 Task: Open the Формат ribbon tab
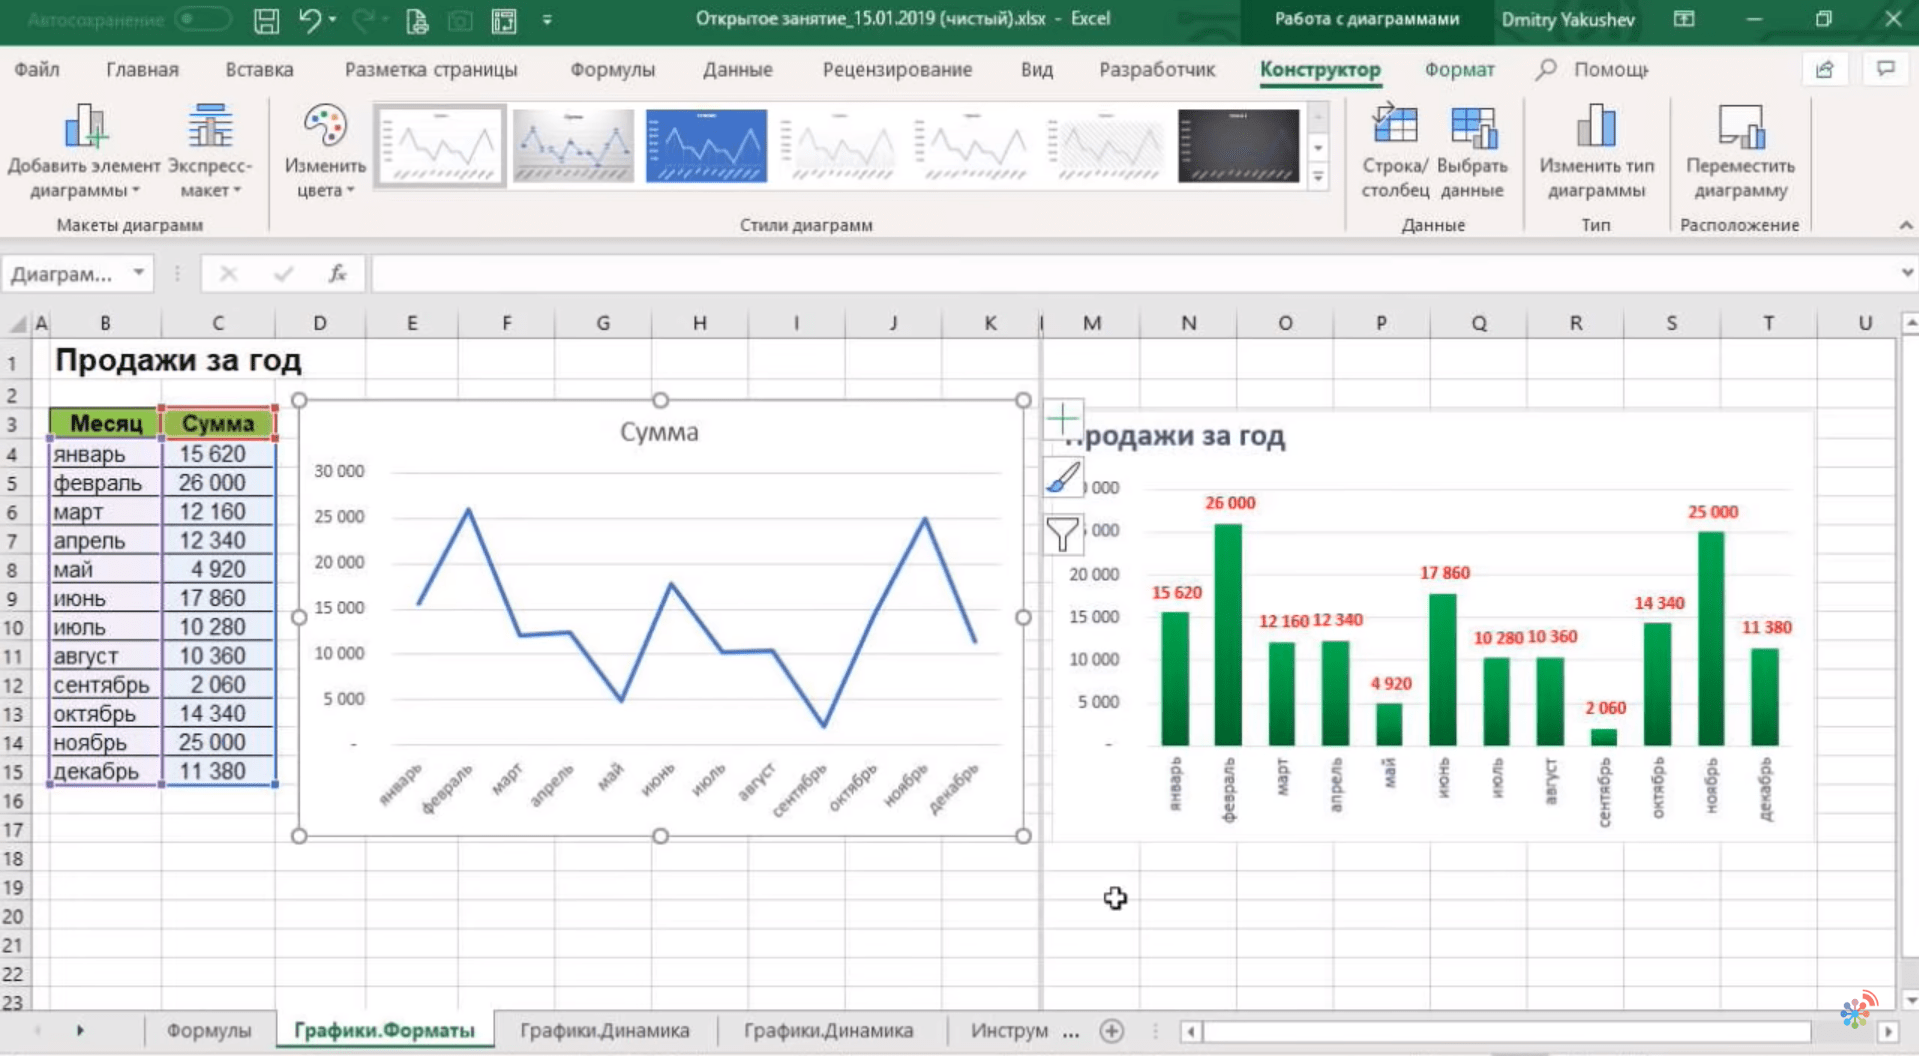[x=1459, y=70]
